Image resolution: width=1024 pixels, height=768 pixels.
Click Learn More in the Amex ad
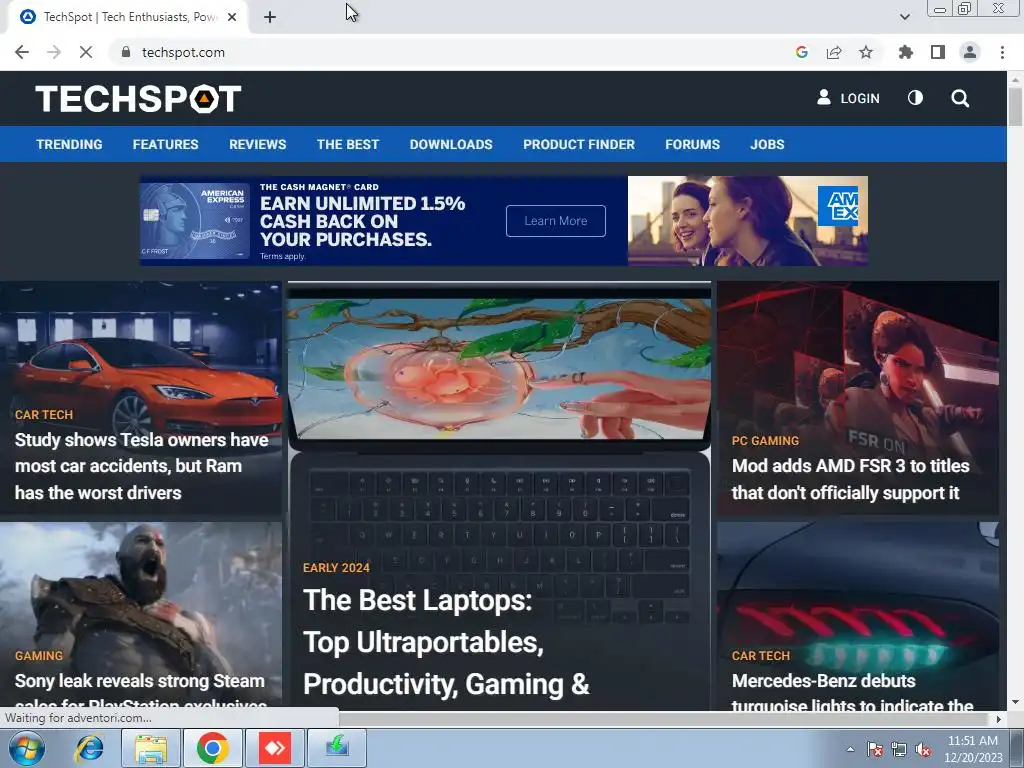pos(556,221)
